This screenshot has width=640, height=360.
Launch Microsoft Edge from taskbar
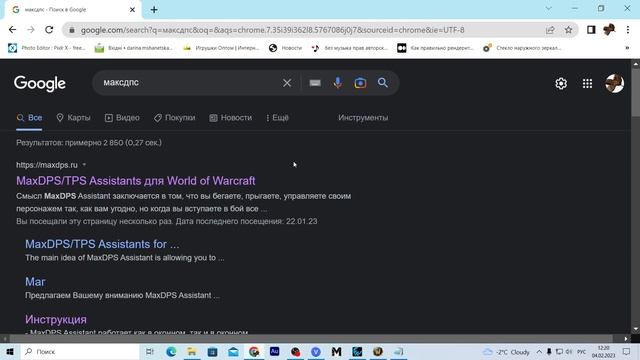coord(171,351)
